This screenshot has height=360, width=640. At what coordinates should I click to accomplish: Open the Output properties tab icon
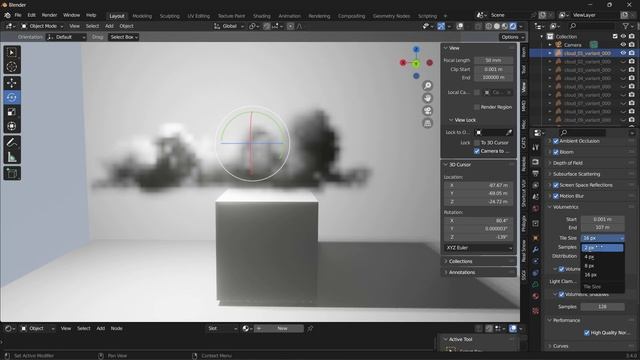pos(536,173)
